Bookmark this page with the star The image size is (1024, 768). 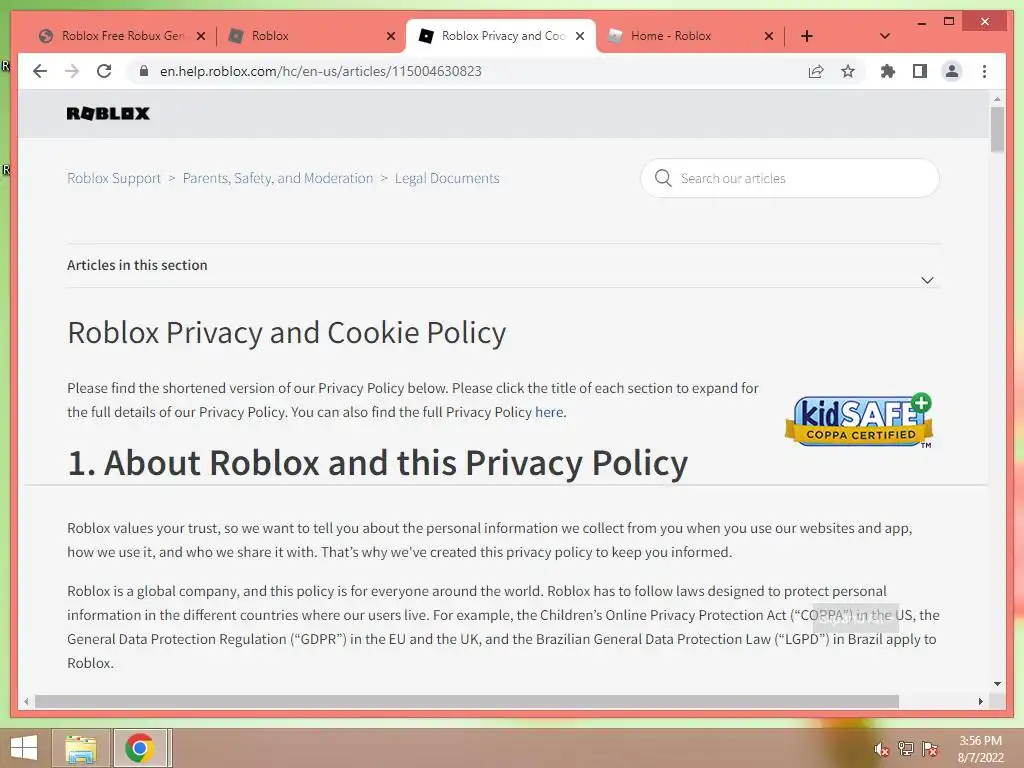(x=848, y=71)
